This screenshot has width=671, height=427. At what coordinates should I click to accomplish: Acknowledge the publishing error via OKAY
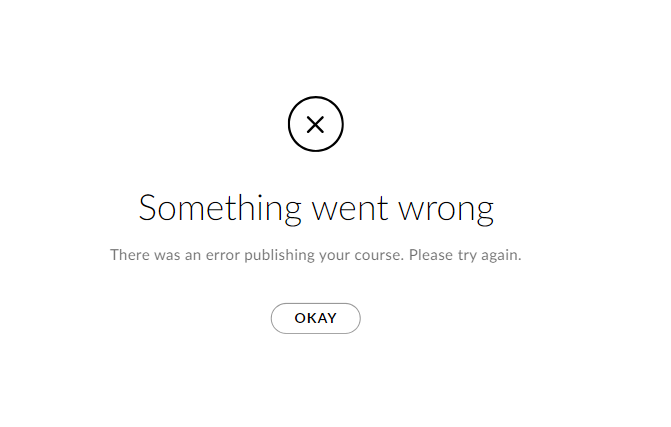click(315, 318)
